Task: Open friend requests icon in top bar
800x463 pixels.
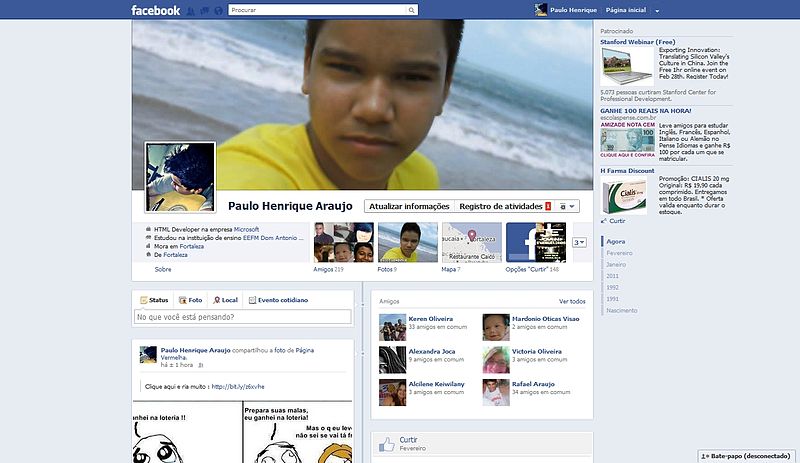Action: 192,10
